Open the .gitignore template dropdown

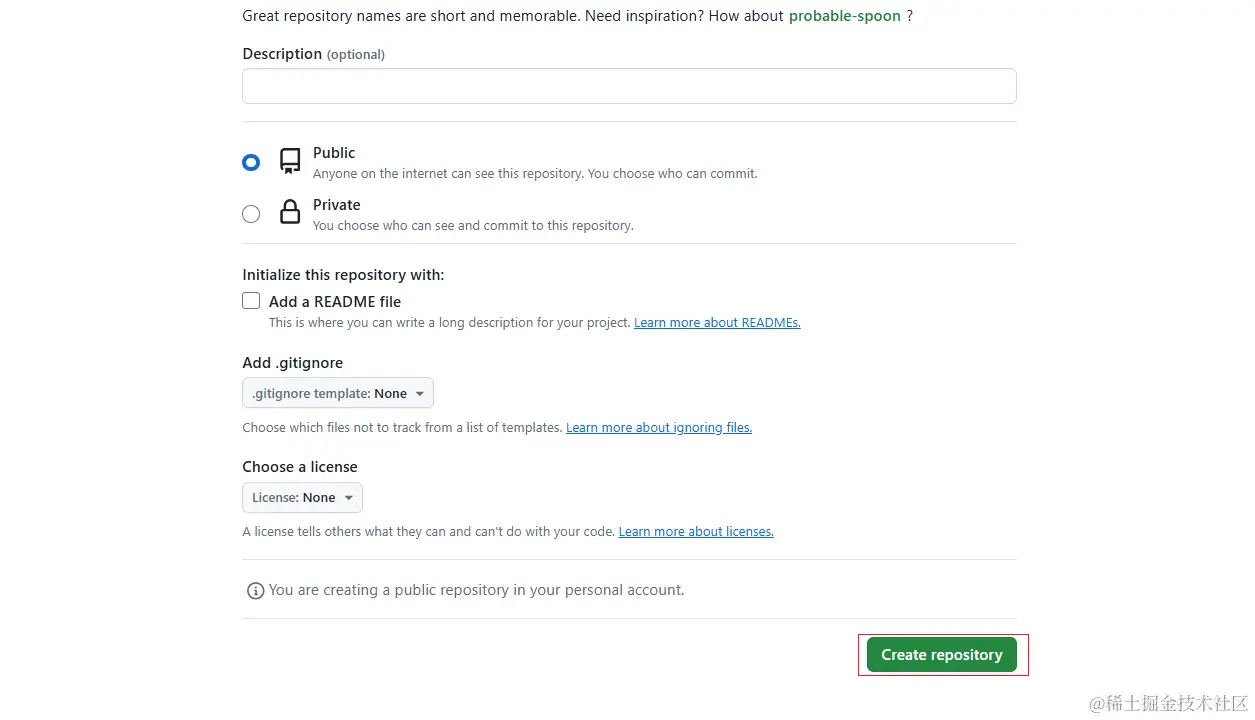(337, 393)
